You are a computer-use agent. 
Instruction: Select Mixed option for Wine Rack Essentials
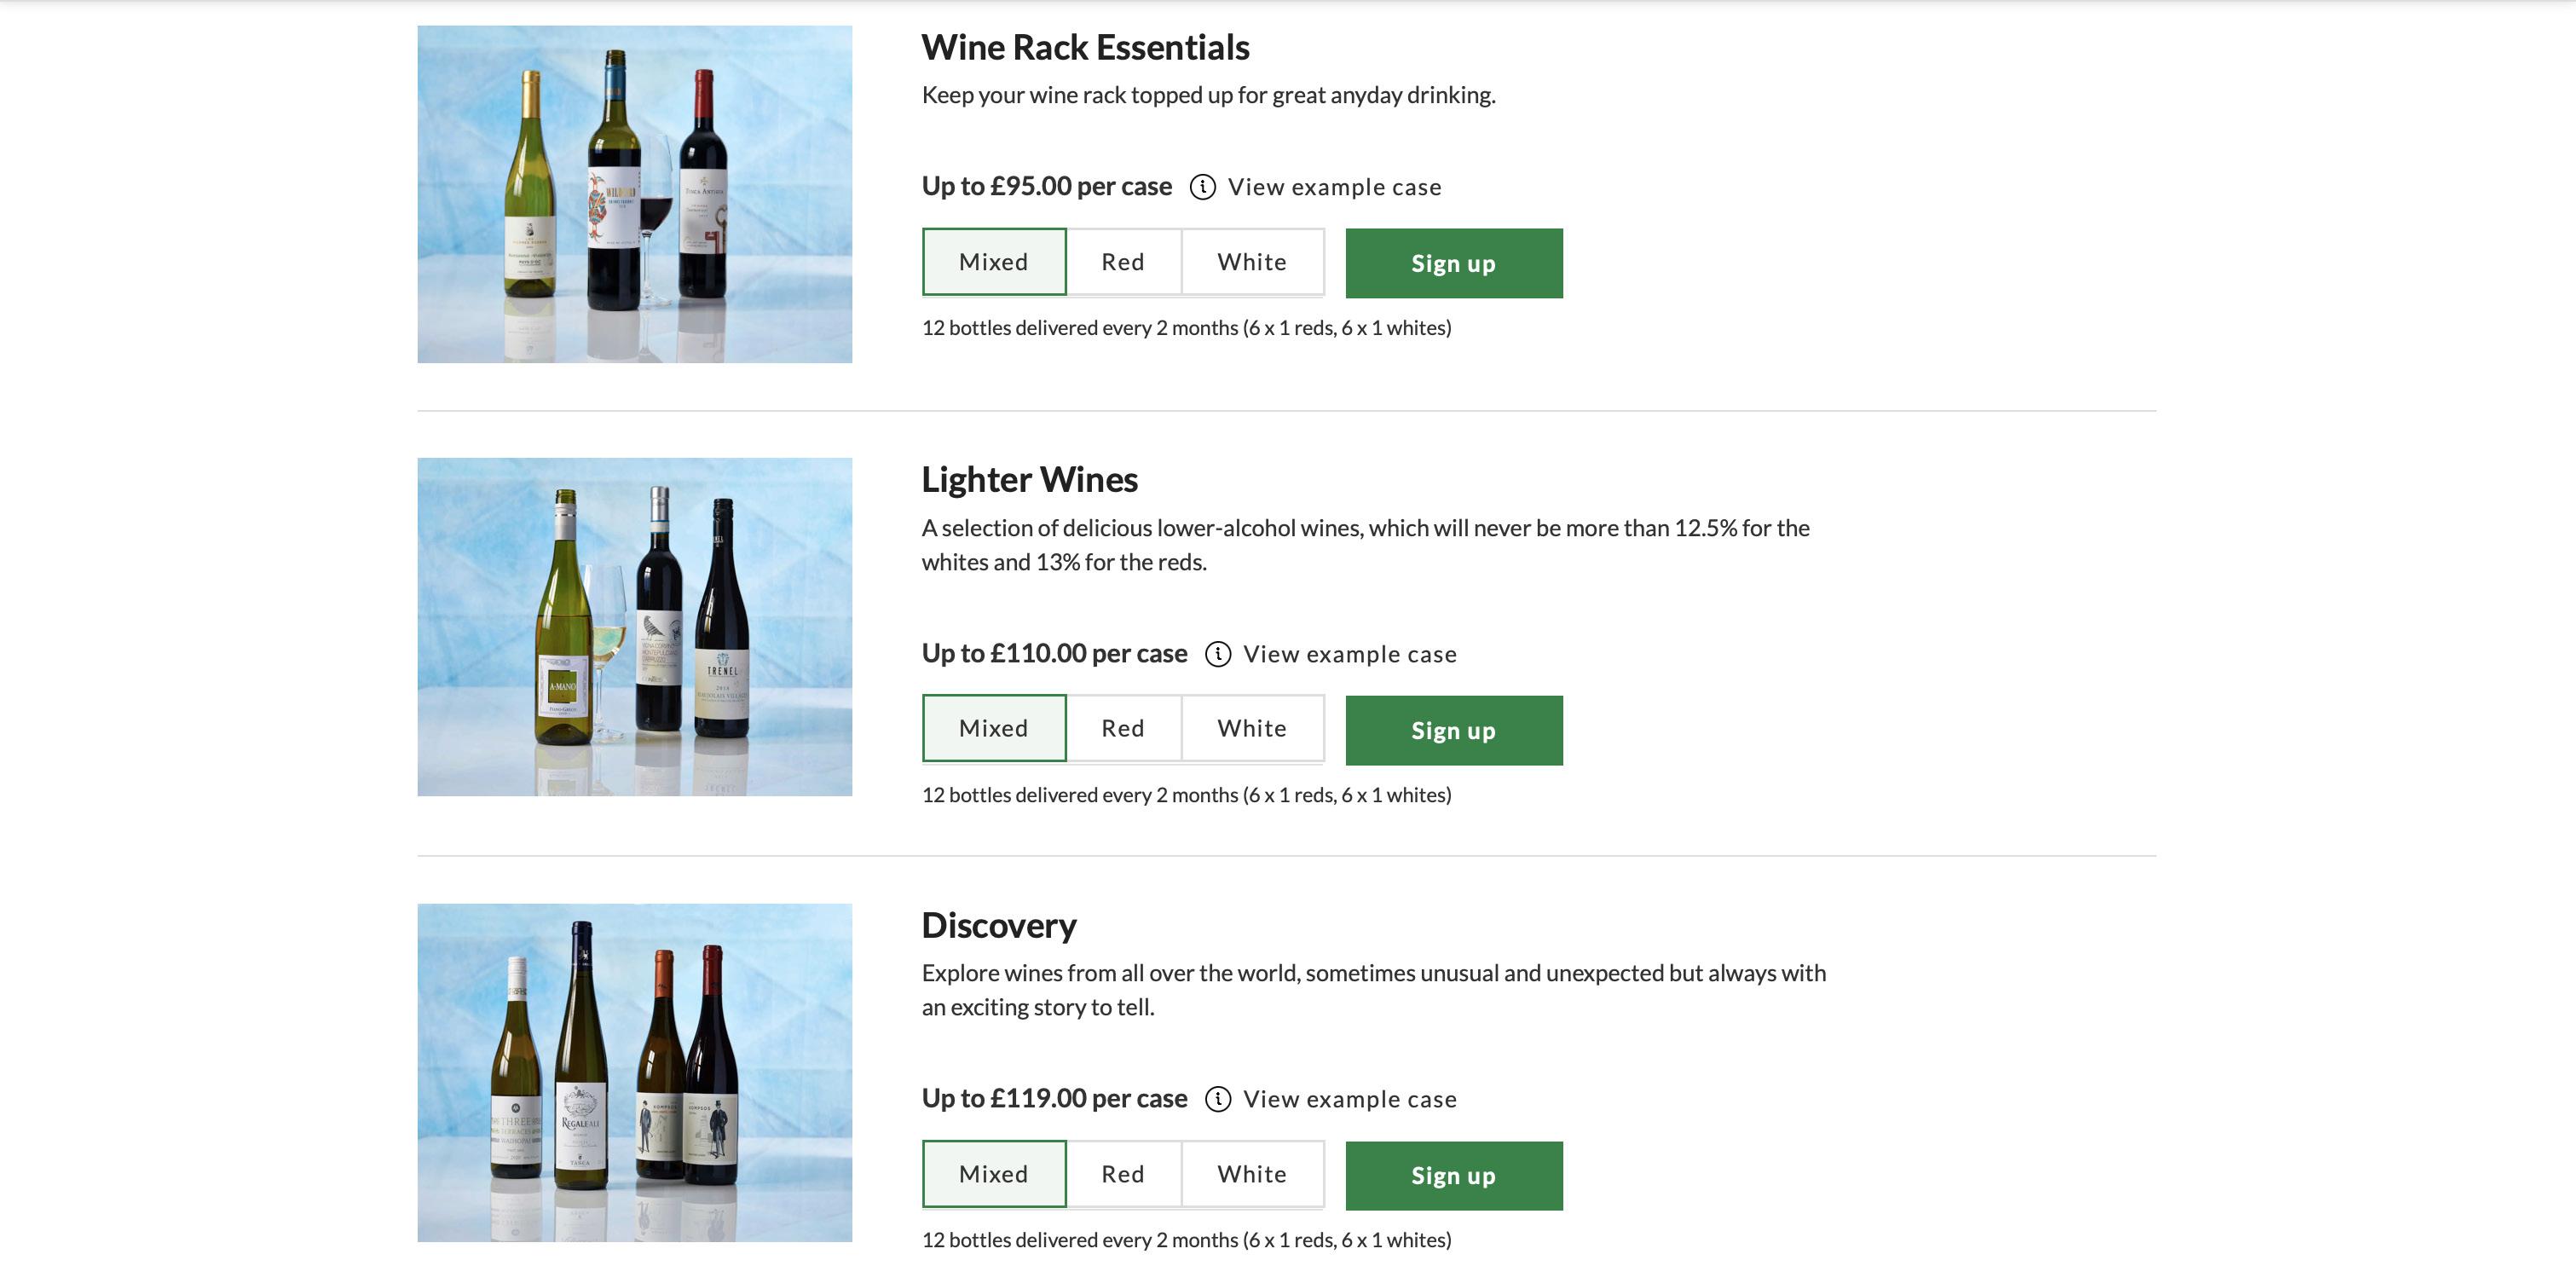pyautogui.click(x=993, y=262)
